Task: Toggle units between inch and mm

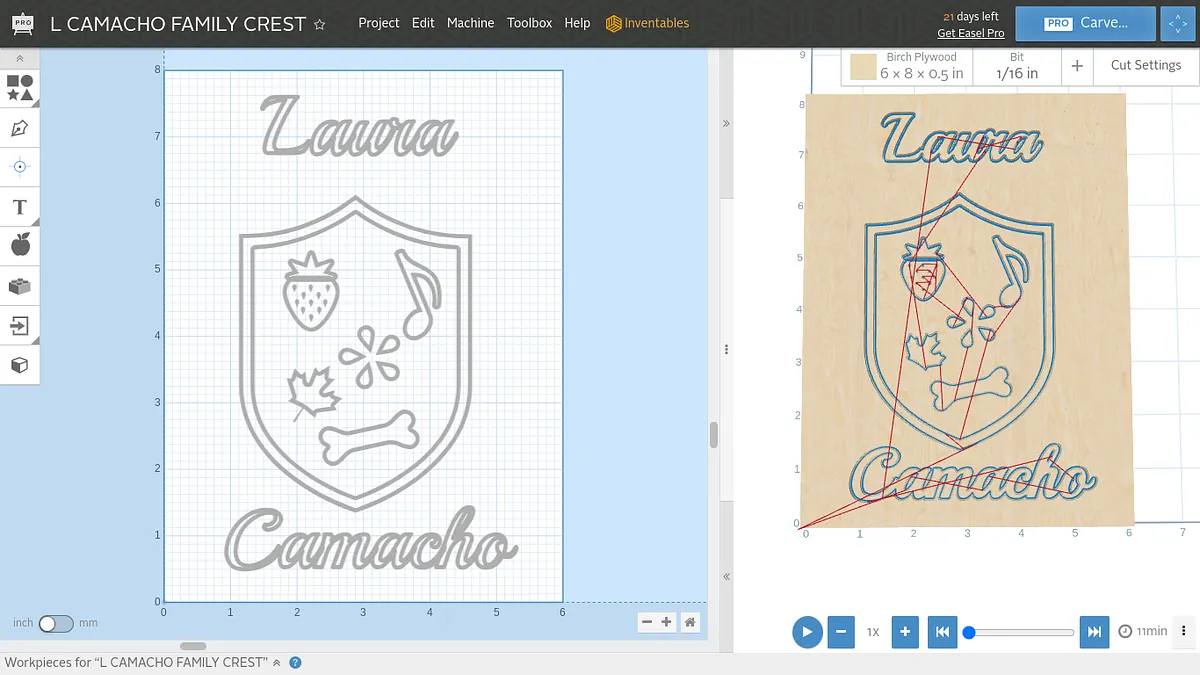Action: tap(55, 623)
